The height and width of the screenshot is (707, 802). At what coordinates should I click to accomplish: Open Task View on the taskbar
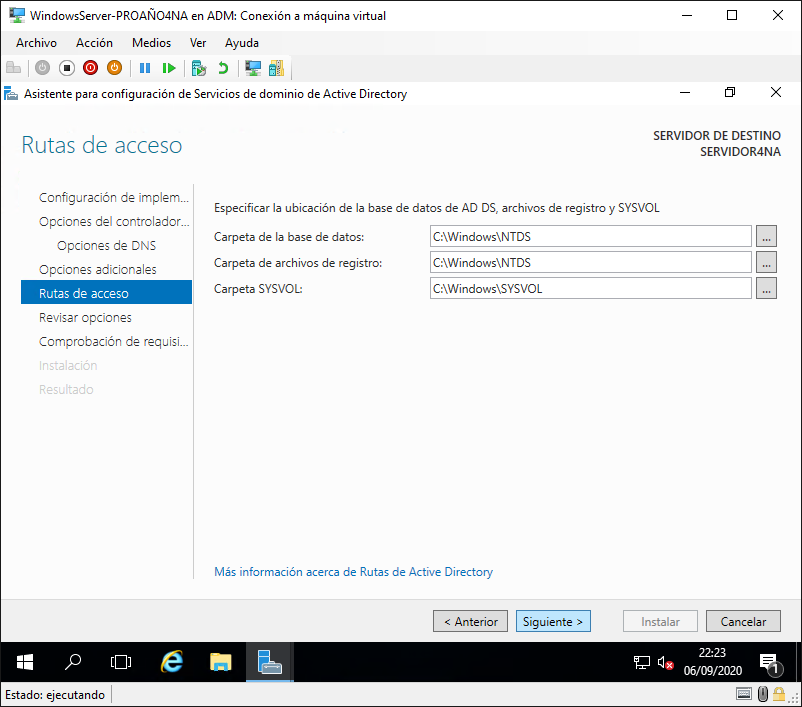click(x=121, y=662)
